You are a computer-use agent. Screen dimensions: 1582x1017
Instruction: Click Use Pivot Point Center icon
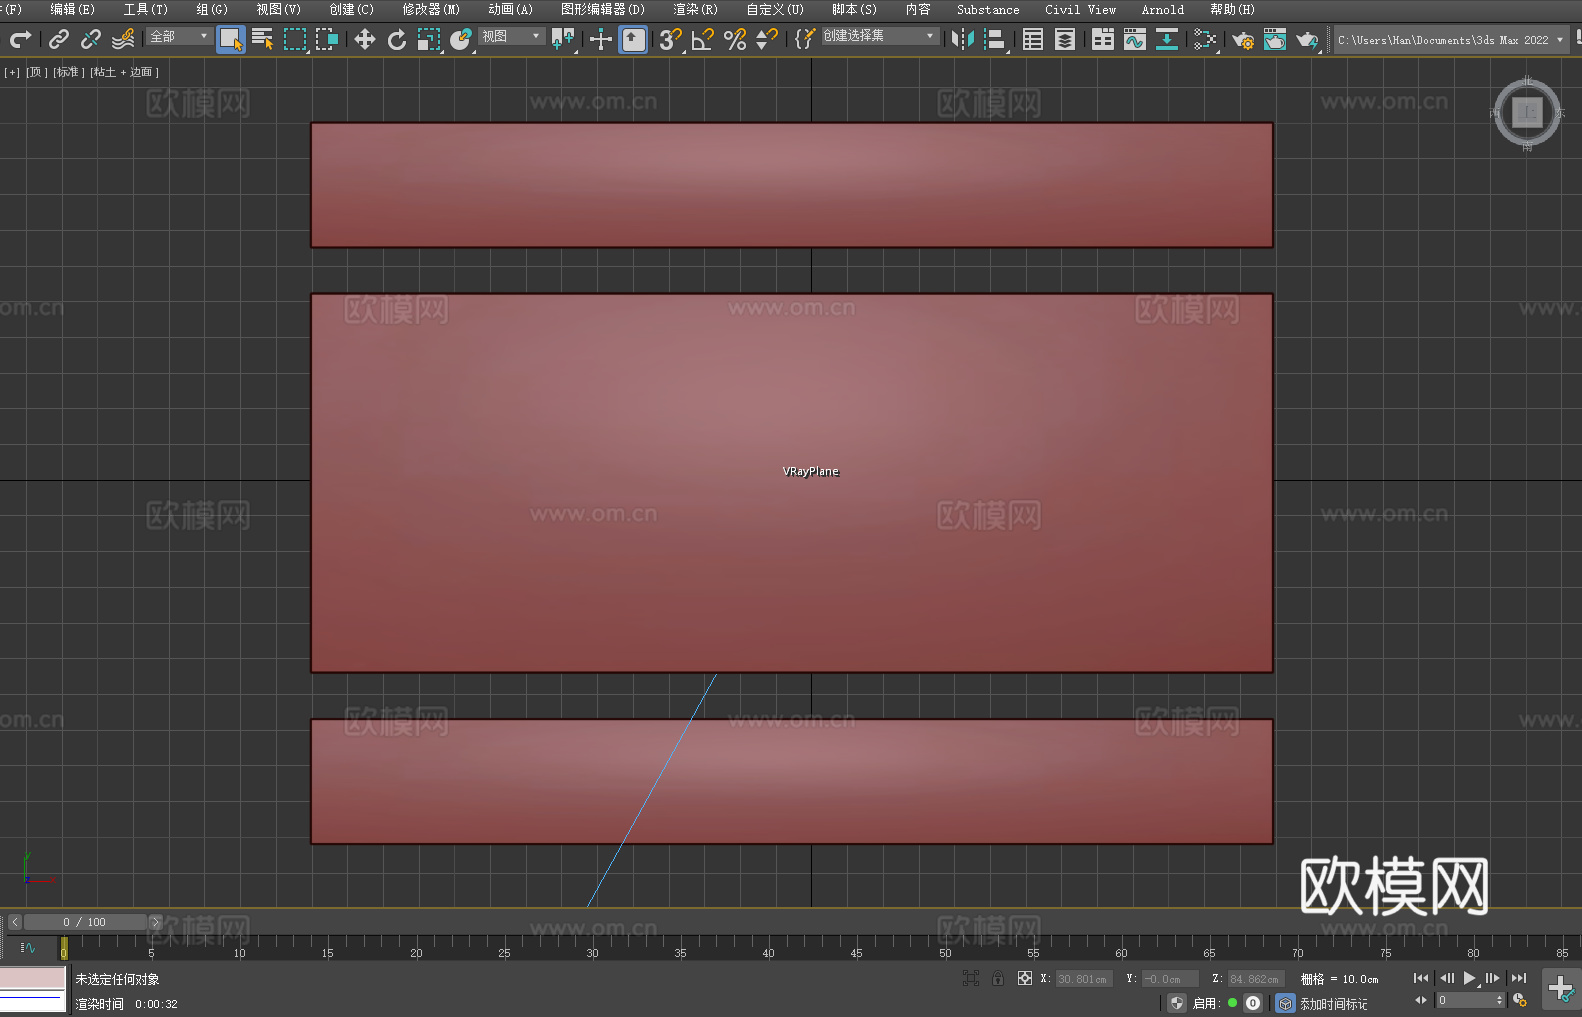tap(563, 39)
